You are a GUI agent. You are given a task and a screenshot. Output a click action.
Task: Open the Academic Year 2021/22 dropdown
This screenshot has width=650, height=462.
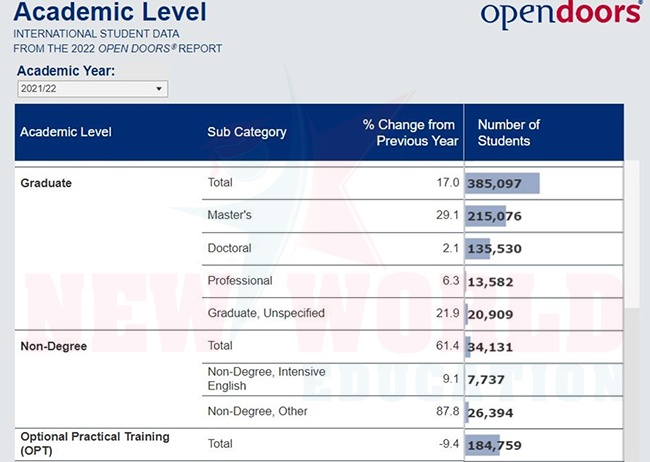point(92,90)
